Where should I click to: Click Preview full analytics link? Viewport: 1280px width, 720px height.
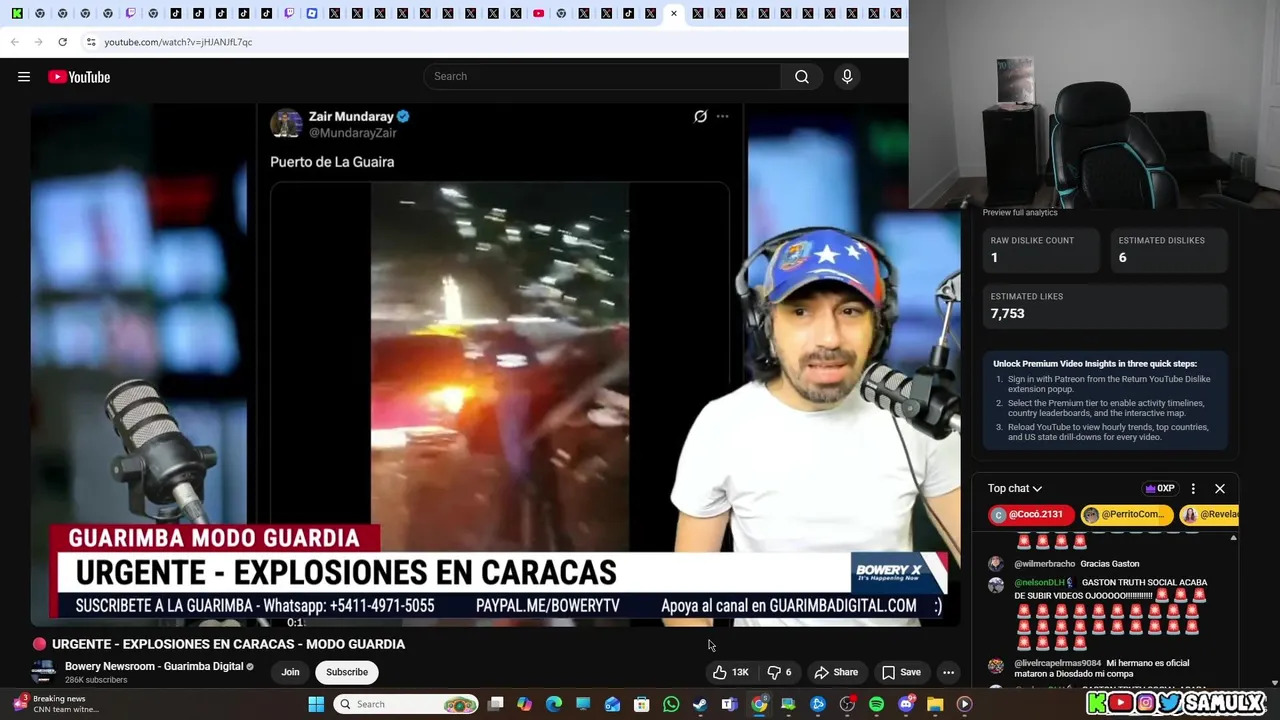pyautogui.click(x=1019, y=212)
